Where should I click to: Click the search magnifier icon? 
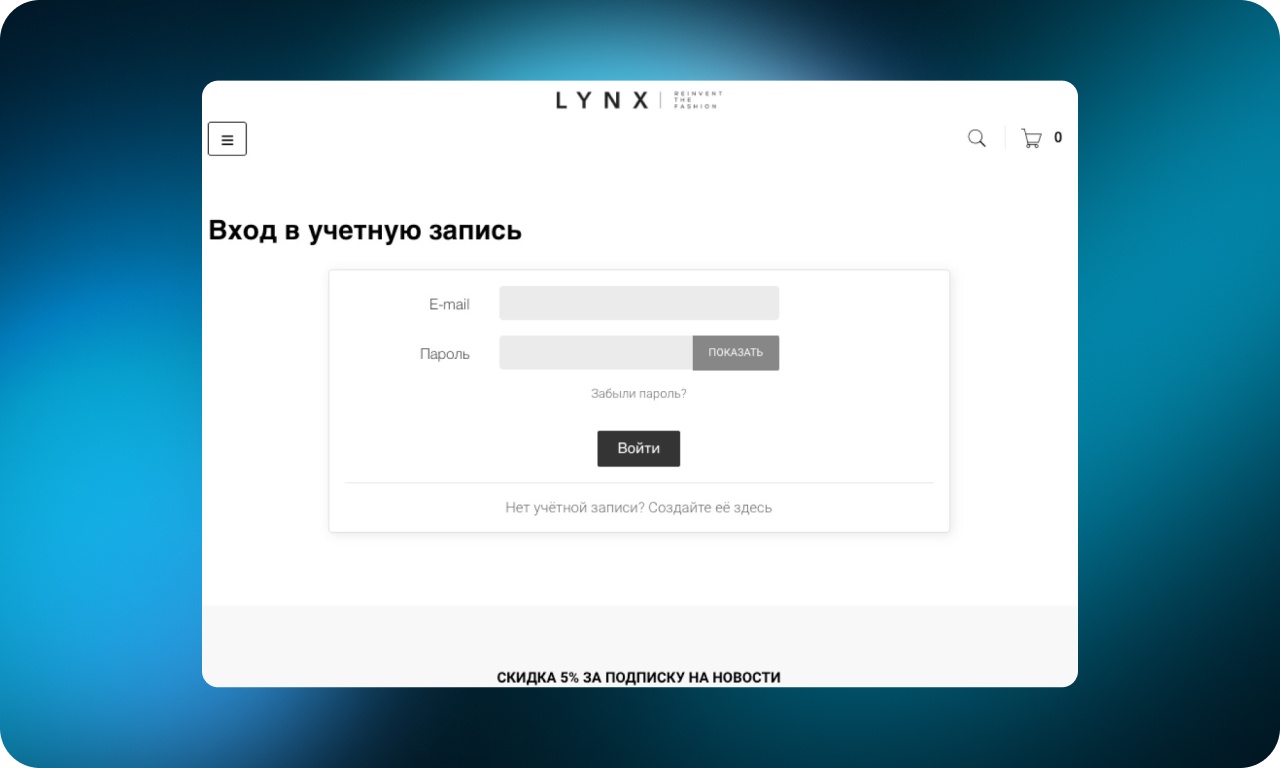[977, 138]
